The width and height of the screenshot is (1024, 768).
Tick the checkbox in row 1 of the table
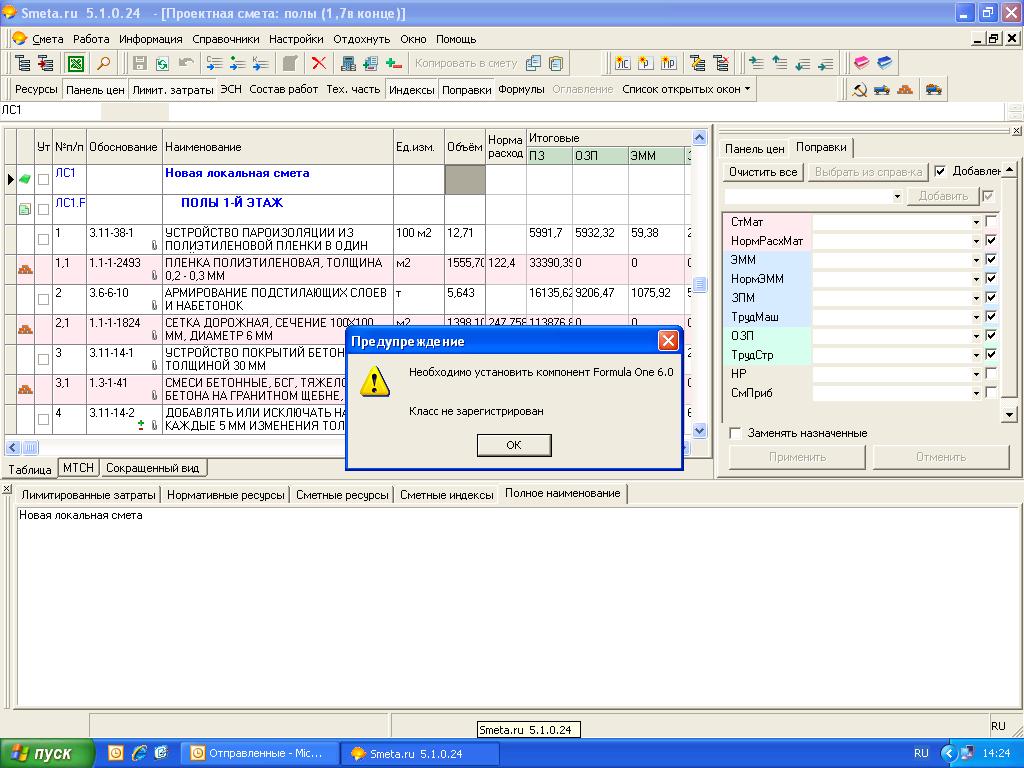pyautogui.click(x=43, y=239)
